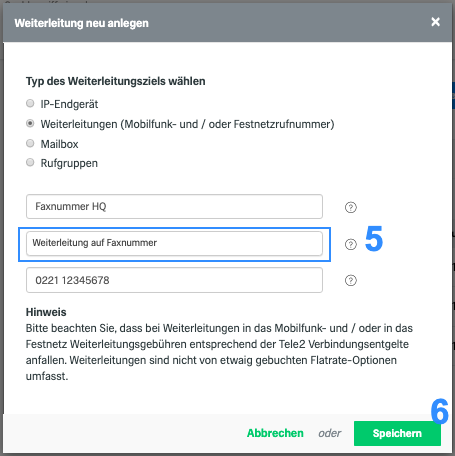Click the IP-Endgerät option label text

coord(69,104)
